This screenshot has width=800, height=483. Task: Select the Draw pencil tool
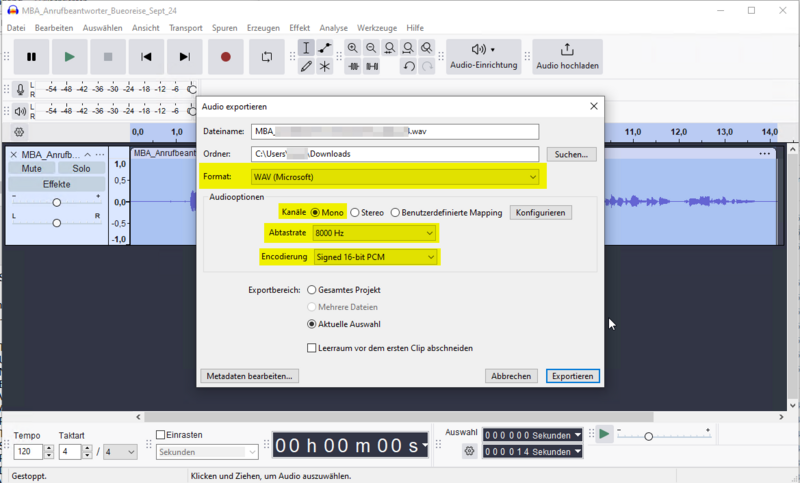tap(306, 66)
